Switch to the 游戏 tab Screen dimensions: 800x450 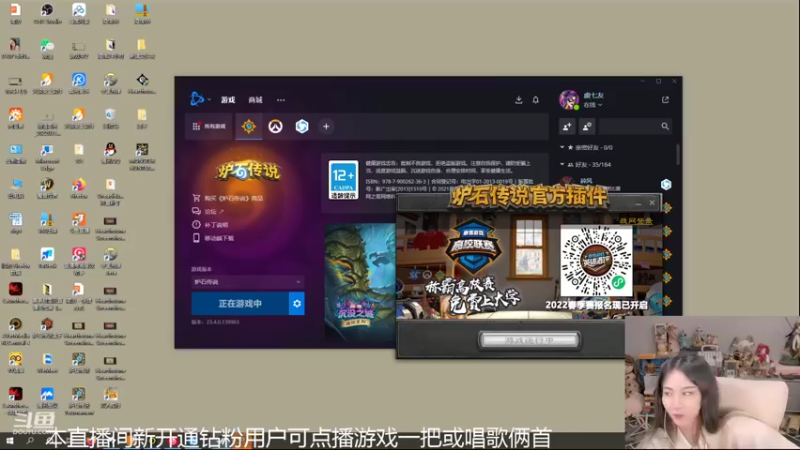click(x=228, y=100)
